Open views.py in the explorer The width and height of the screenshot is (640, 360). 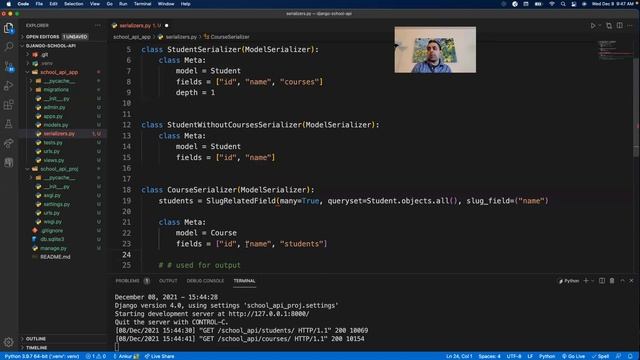click(53, 160)
